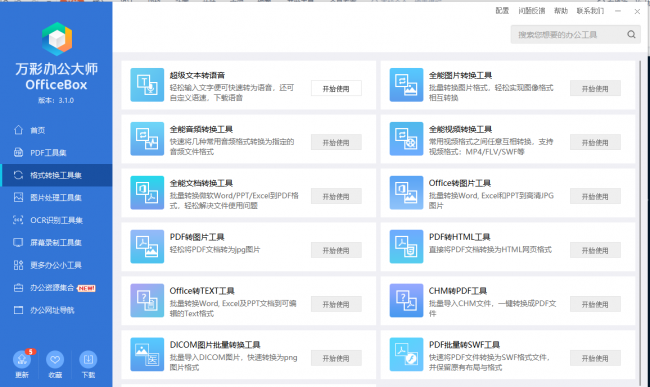The image size is (650, 387).
Task: Click the 更新 update icon with badge
Action: 22,359
